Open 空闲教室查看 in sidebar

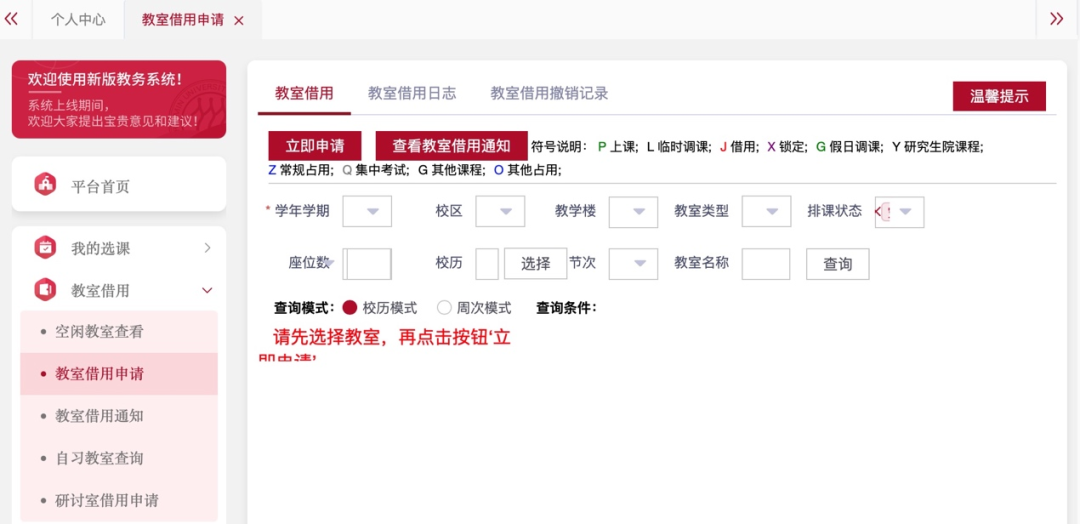tap(99, 331)
